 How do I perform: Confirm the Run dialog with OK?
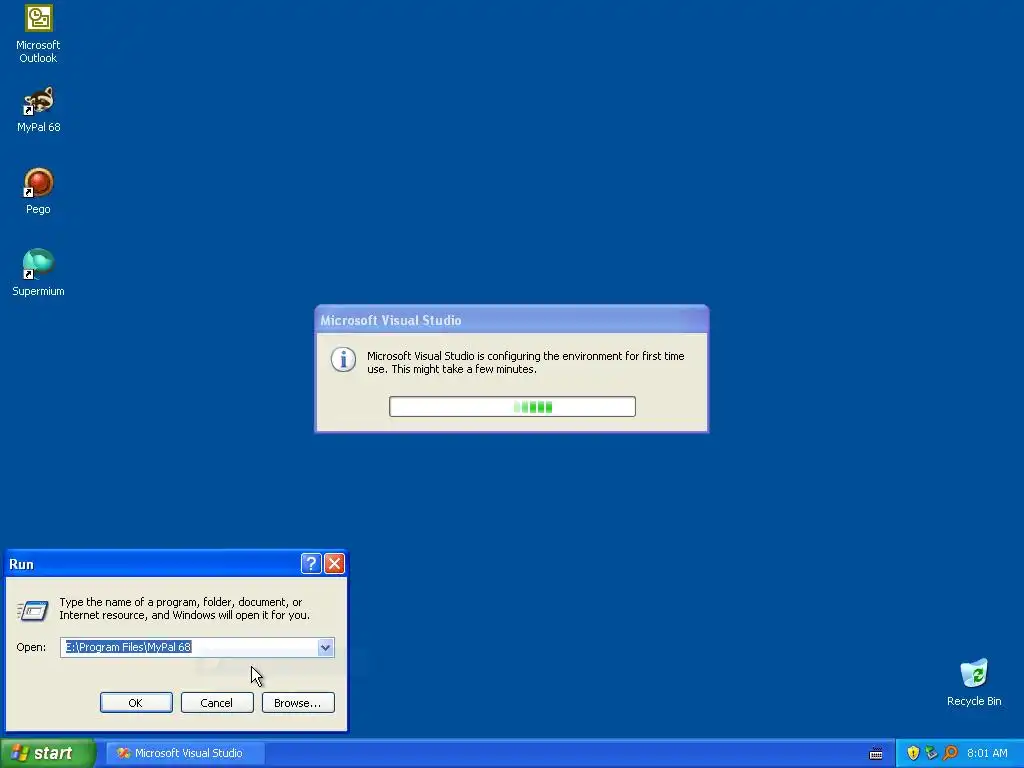[136, 703]
